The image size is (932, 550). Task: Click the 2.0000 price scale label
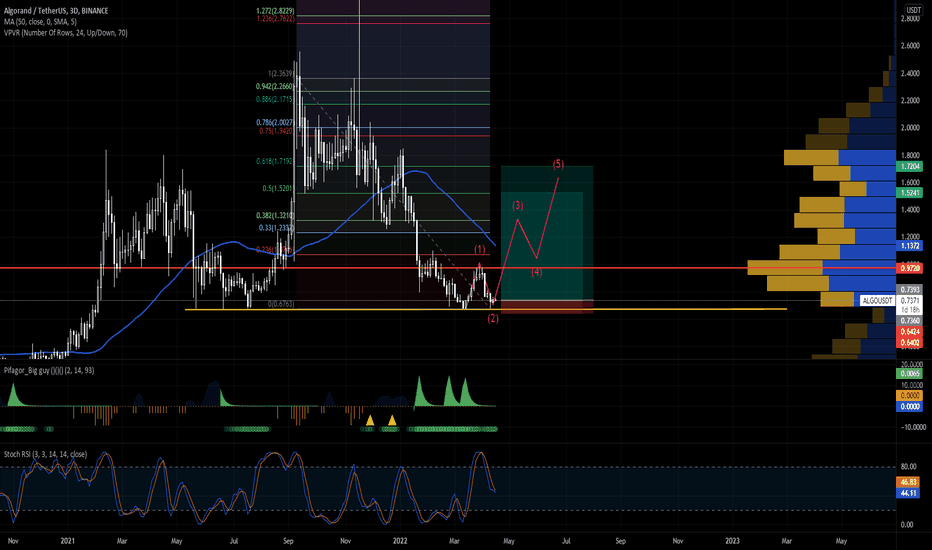click(910, 128)
